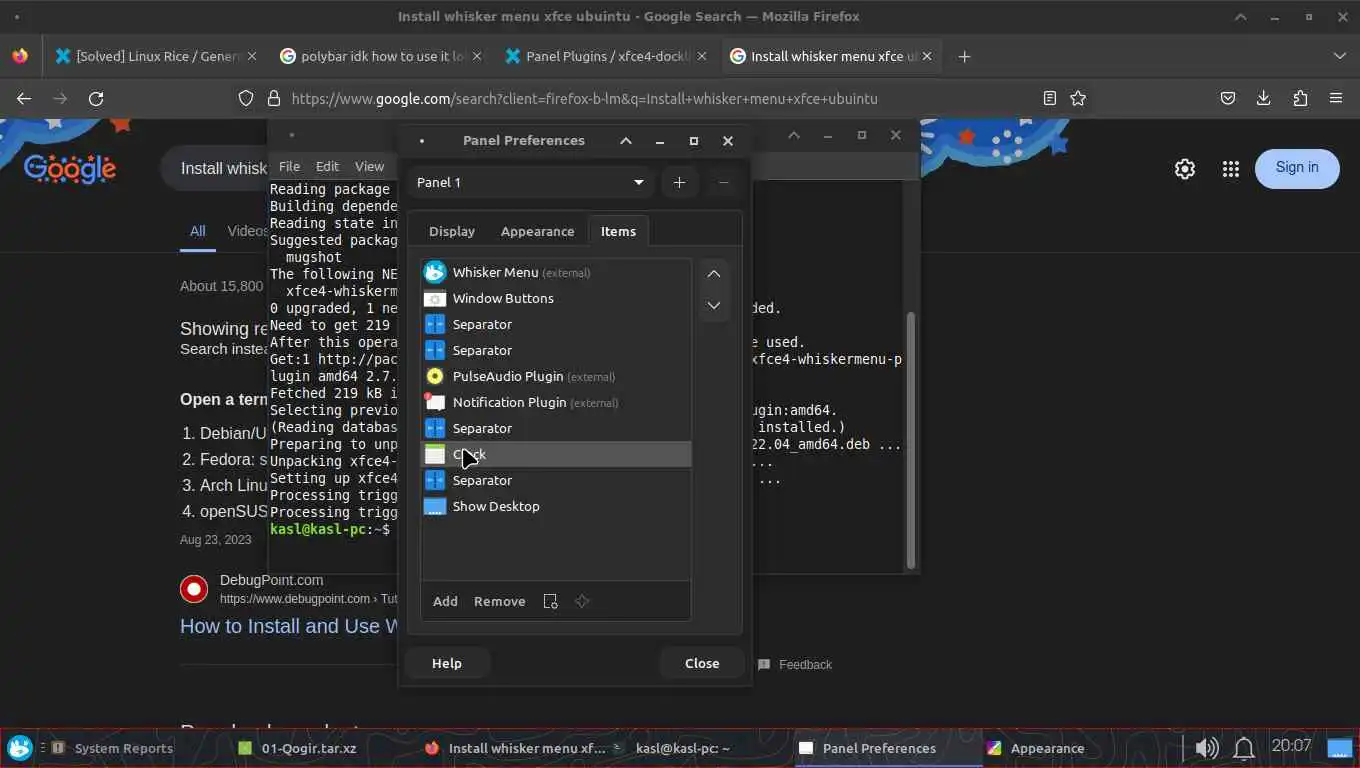1360x768 pixels.
Task: Move selected item up with arrow
Action: click(x=713, y=273)
